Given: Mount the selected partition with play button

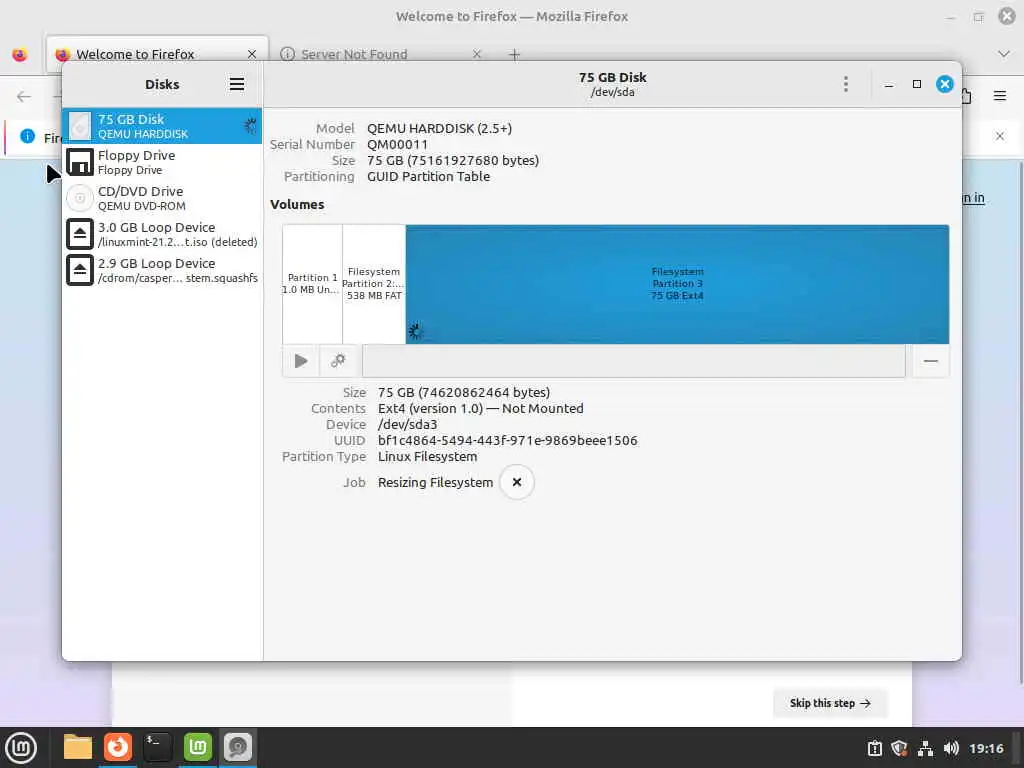Looking at the screenshot, I should pyautogui.click(x=301, y=361).
